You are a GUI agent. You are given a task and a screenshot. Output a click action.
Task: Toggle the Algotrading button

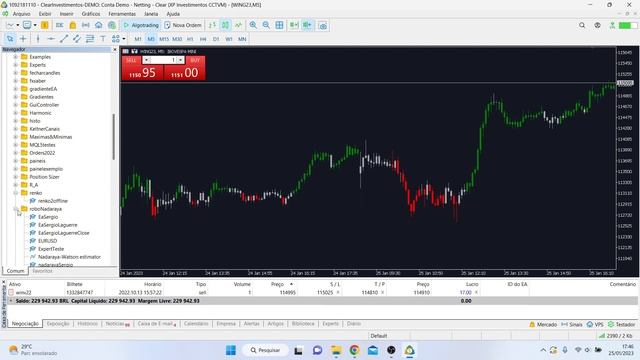coord(141,25)
